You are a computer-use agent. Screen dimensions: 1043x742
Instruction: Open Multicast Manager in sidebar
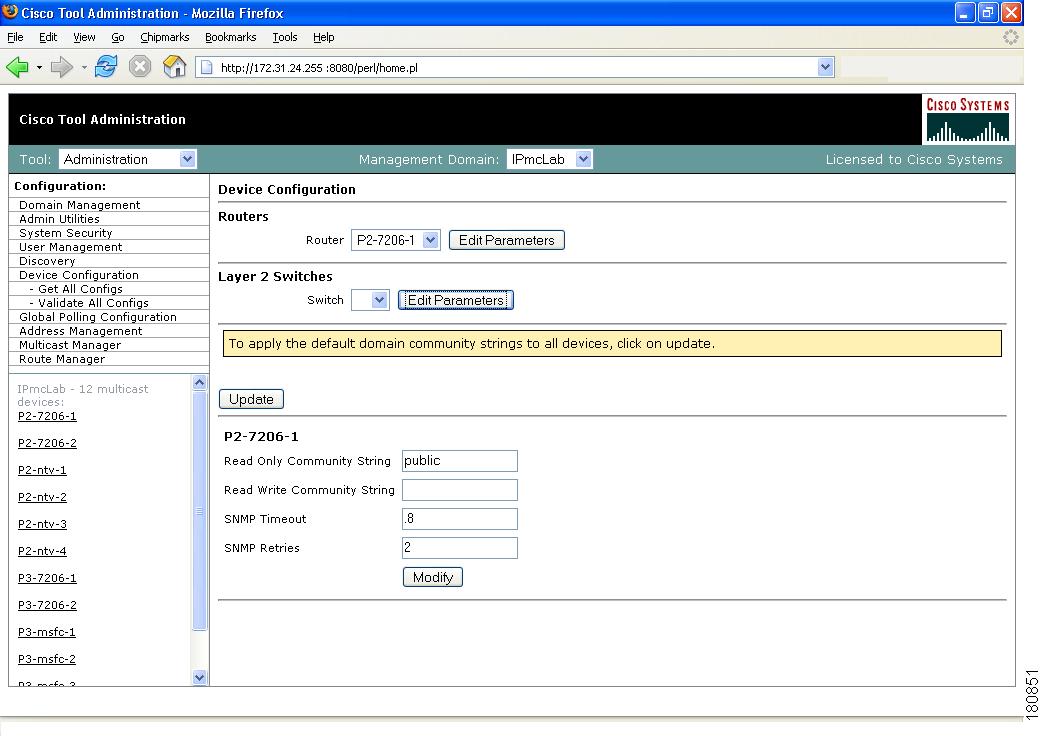(70, 345)
